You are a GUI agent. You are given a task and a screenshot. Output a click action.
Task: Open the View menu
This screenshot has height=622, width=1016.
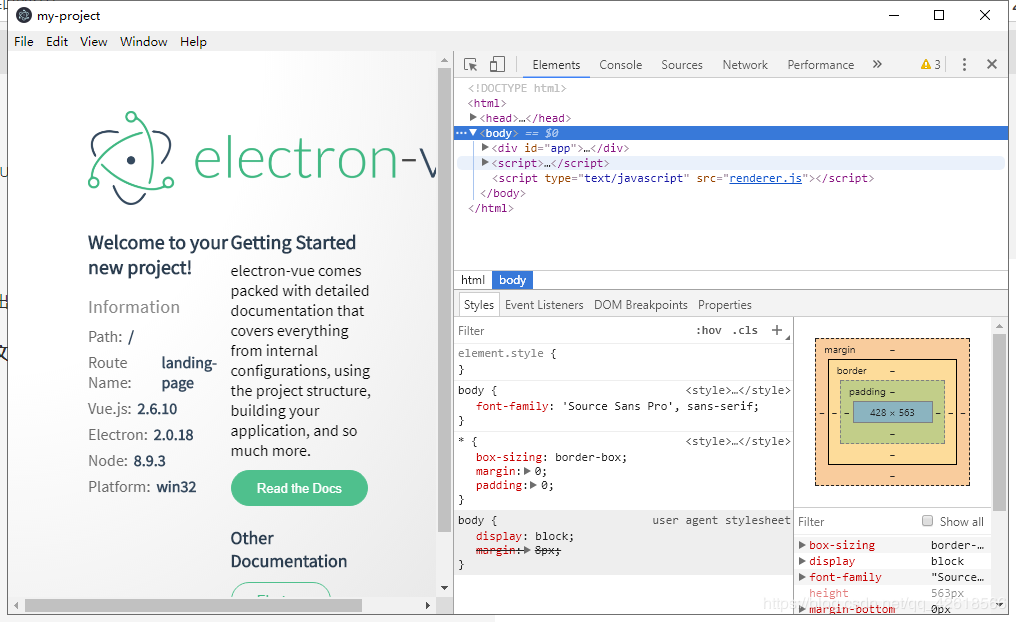pyautogui.click(x=93, y=41)
